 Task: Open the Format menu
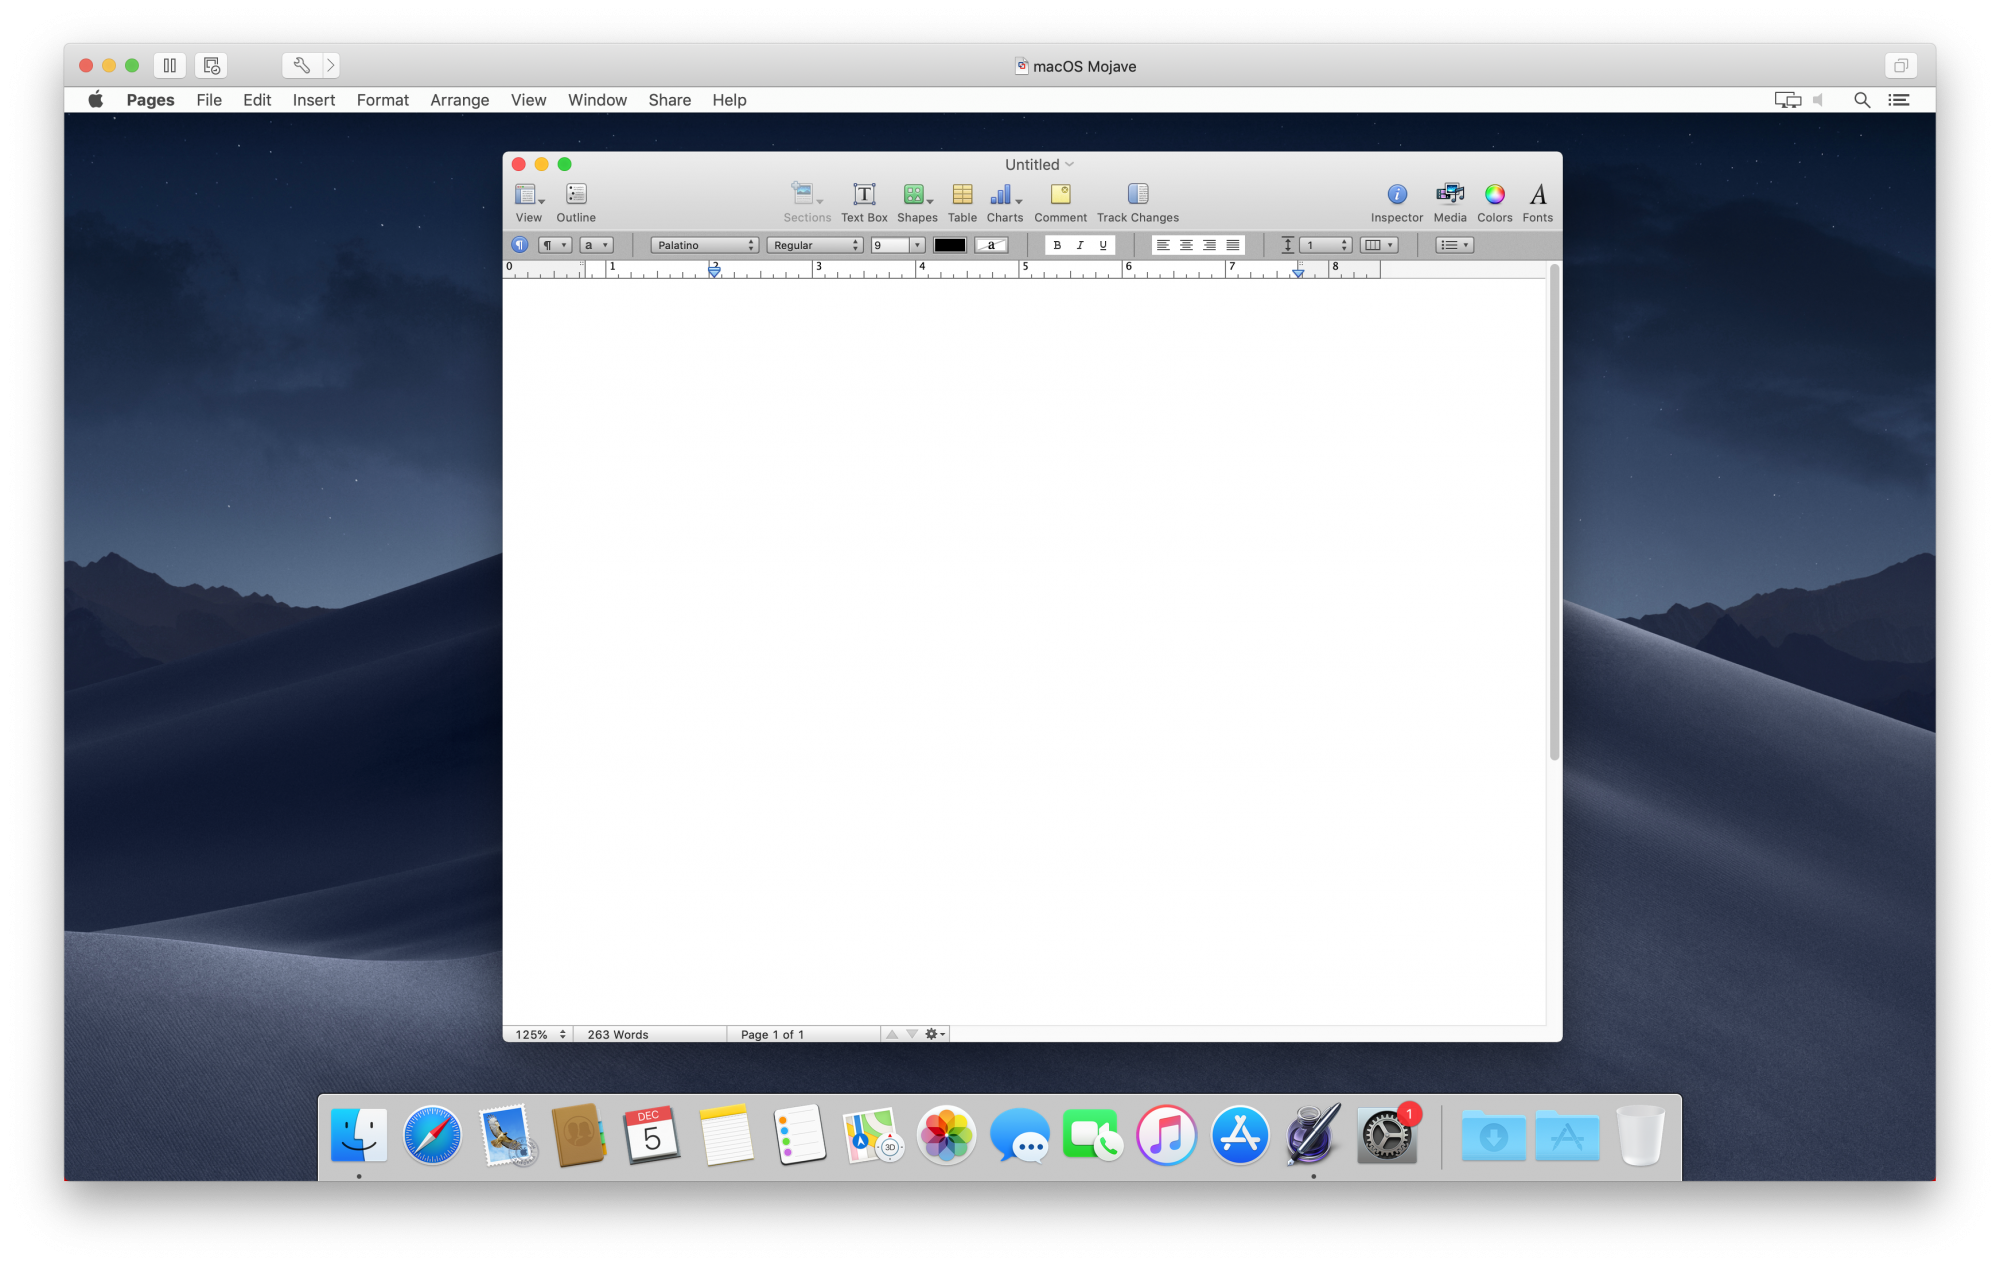coord(383,100)
